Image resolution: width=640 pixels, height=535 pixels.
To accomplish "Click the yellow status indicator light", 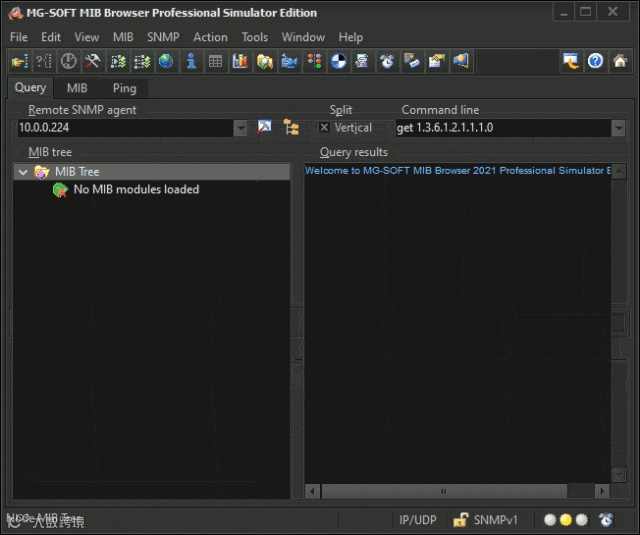I will click(x=566, y=519).
